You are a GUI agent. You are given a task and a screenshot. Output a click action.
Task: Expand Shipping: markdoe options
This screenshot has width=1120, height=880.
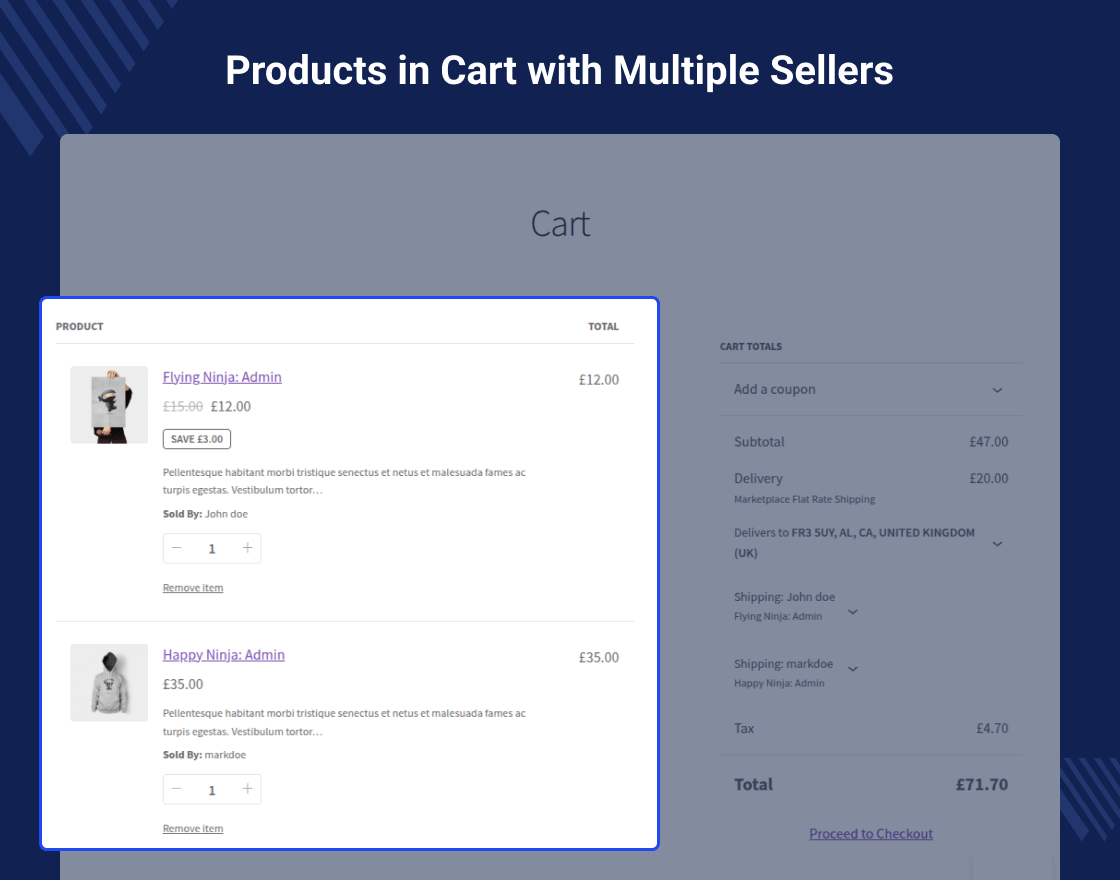point(852,669)
